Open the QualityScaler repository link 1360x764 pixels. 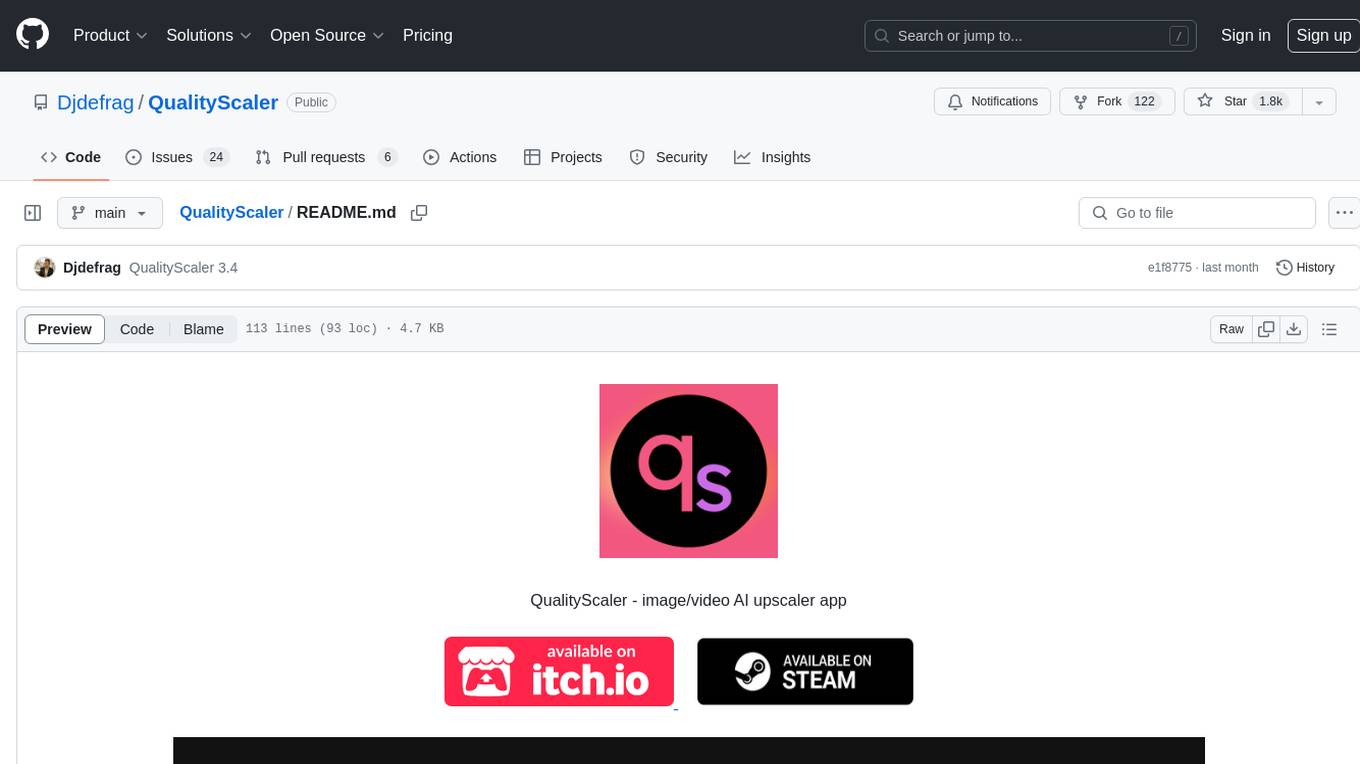(x=213, y=102)
